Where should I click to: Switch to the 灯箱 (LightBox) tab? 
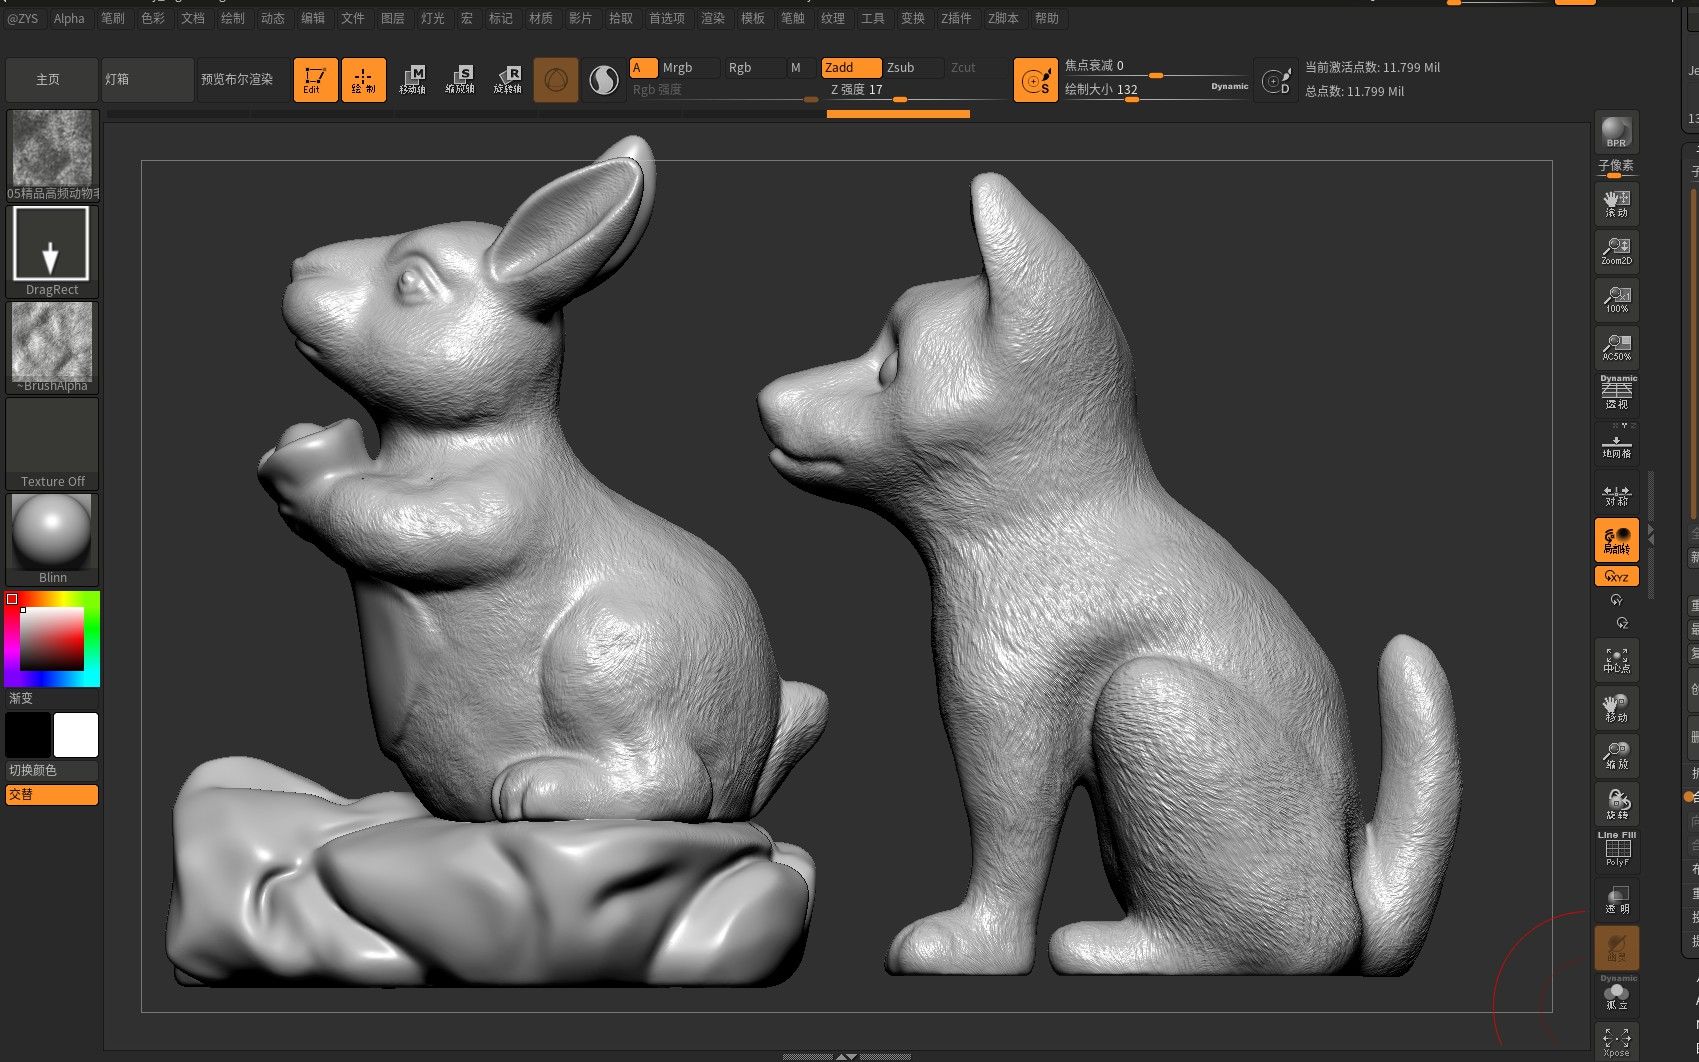[147, 79]
